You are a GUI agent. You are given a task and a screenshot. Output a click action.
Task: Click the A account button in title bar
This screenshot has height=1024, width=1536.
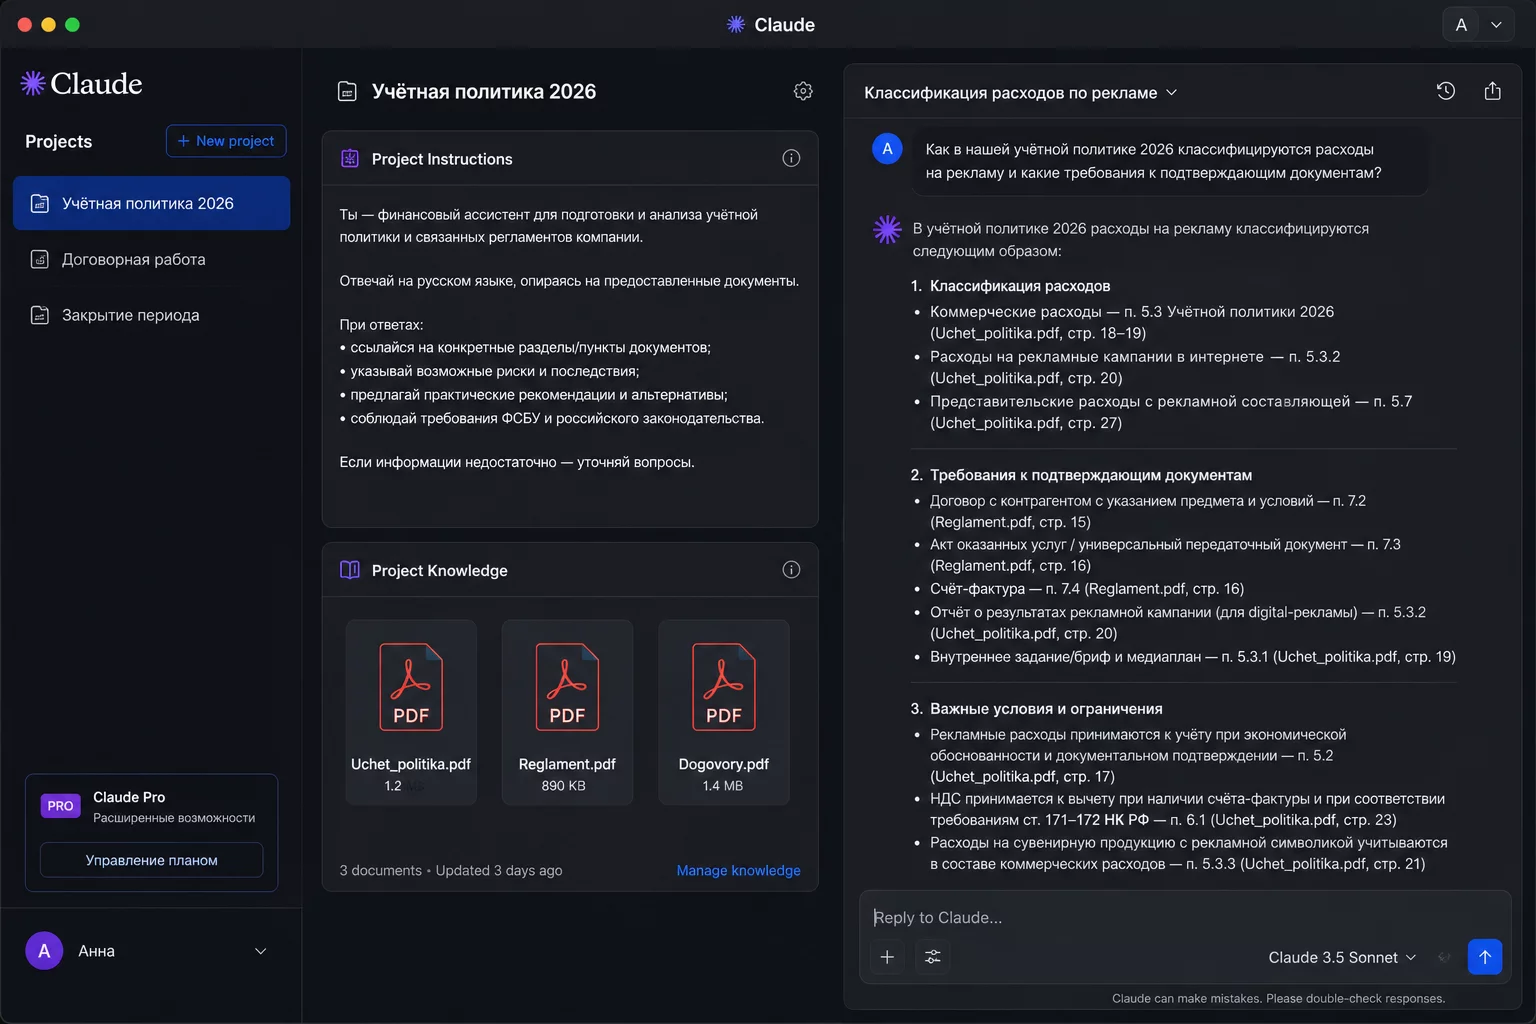coord(1461,25)
